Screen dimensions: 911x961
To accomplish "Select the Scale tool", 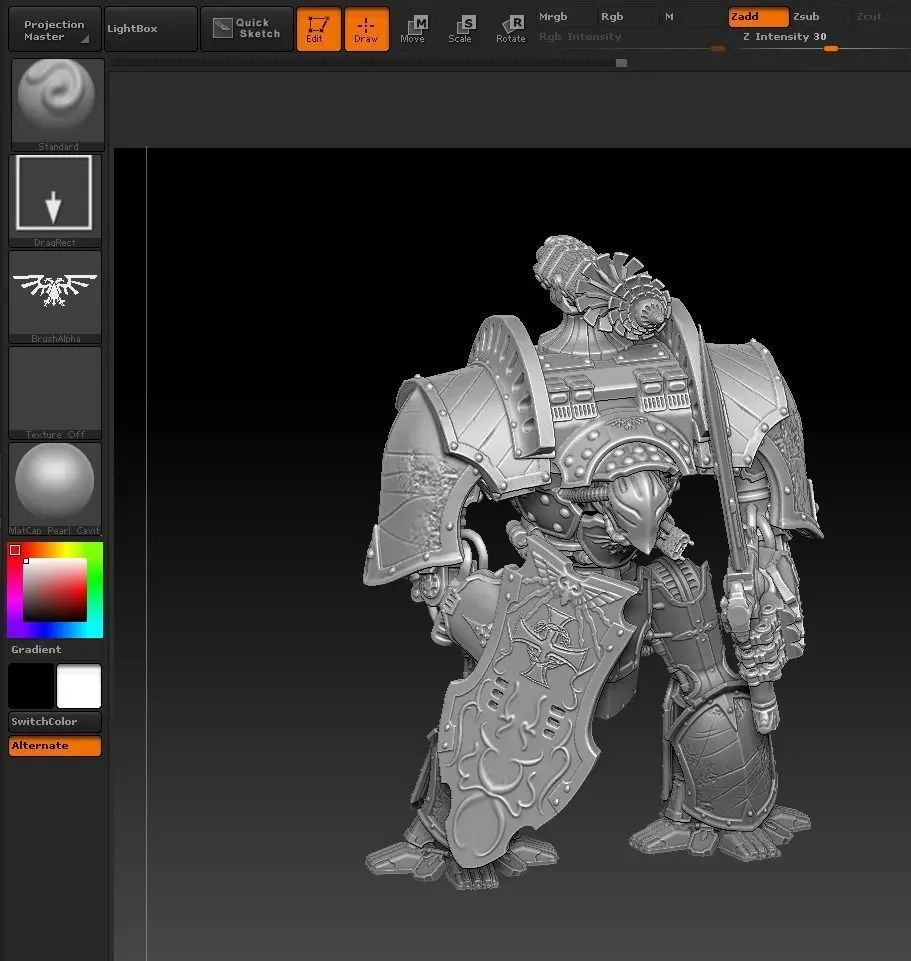I will click(460, 29).
